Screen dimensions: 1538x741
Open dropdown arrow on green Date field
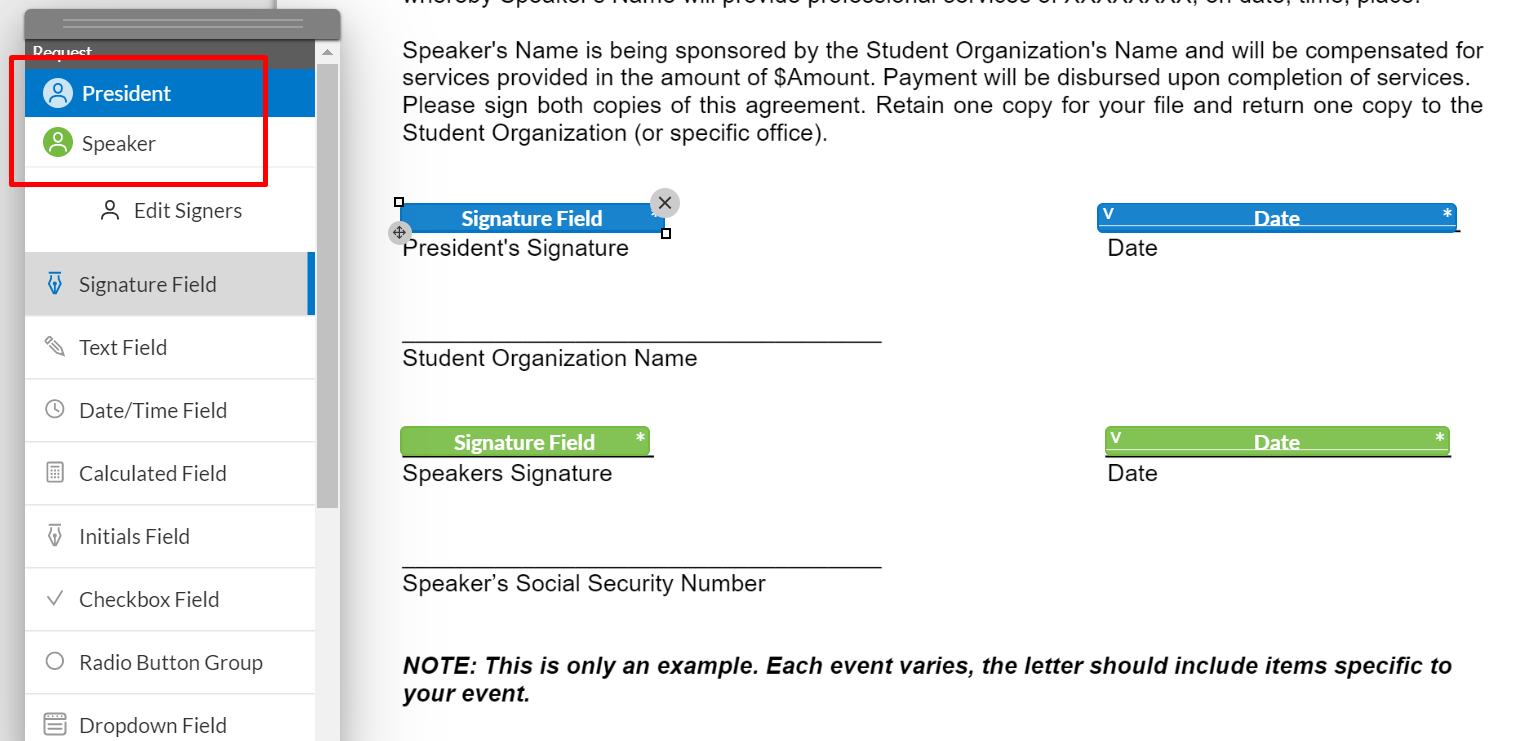point(1116,437)
